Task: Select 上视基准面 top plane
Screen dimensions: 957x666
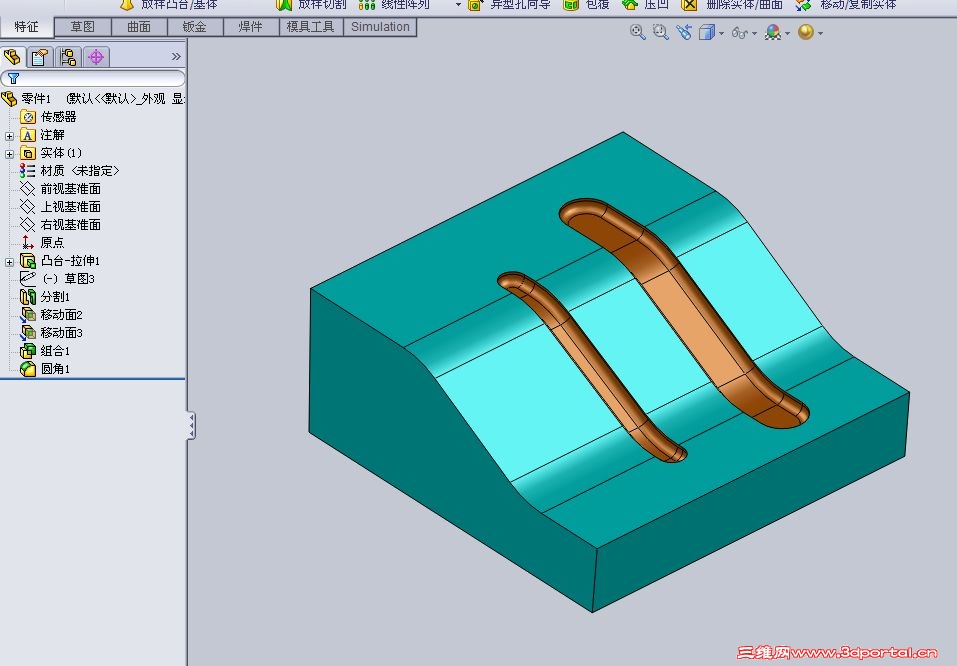Action: 60,206
